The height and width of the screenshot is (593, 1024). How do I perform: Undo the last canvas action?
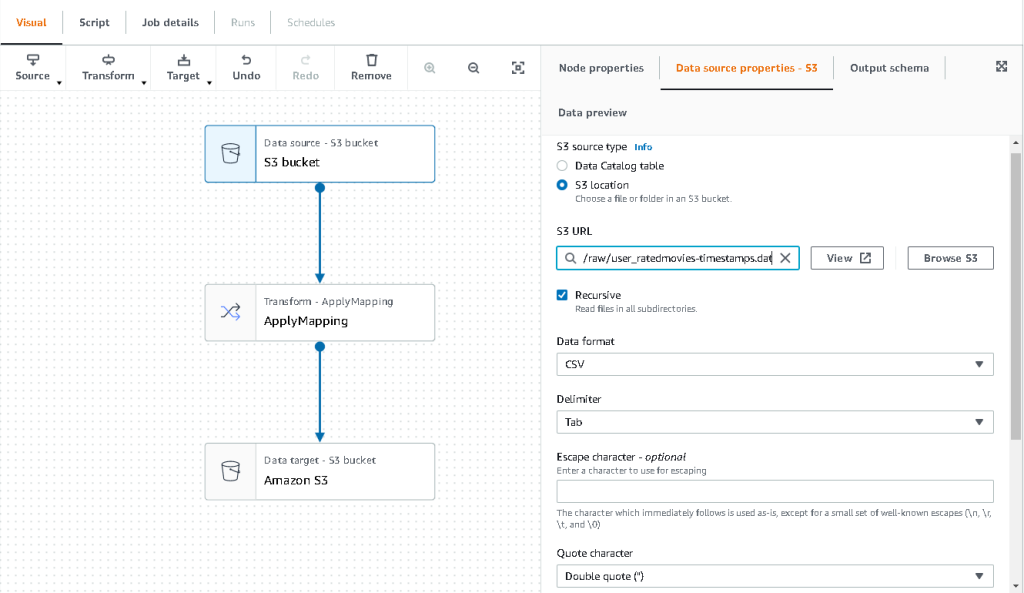pyautogui.click(x=246, y=68)
